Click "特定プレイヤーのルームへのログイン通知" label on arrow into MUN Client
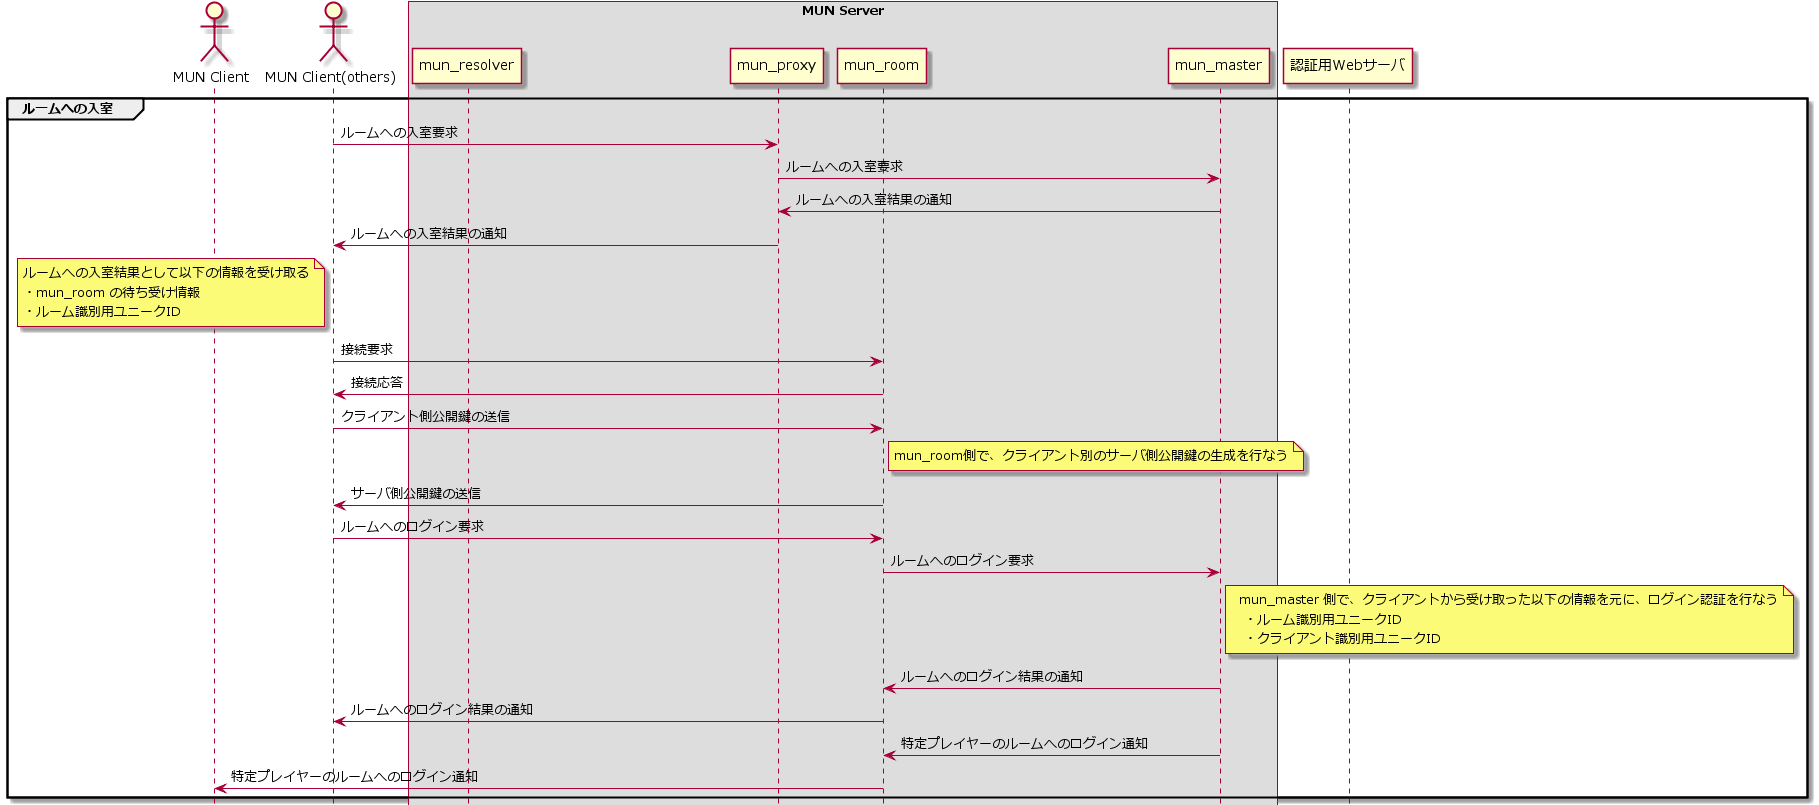The image size is (1819, 805). (354, 777)
